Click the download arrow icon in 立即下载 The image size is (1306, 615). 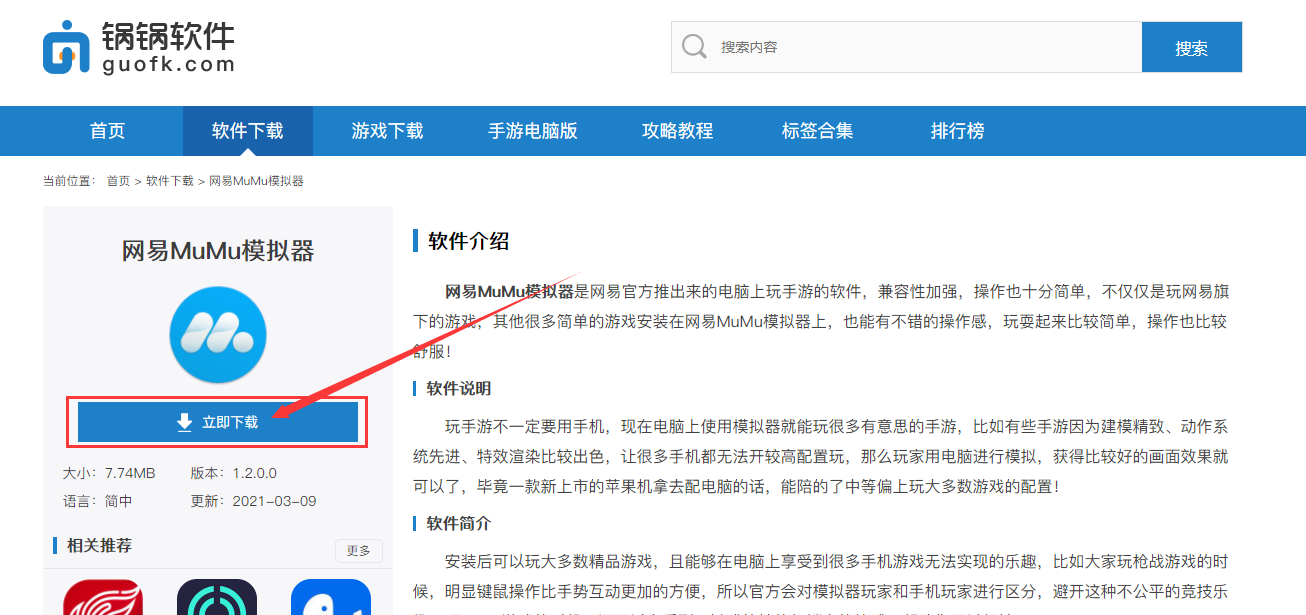(x=184, y=422)
